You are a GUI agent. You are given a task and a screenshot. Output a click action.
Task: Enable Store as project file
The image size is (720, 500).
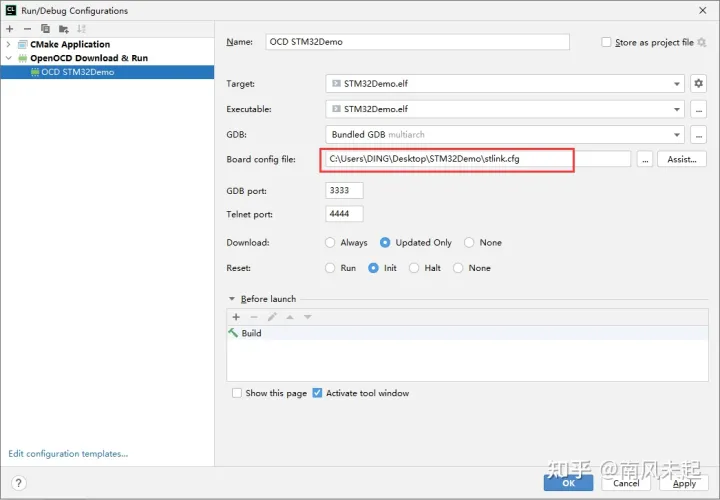[x=607, y=43]
